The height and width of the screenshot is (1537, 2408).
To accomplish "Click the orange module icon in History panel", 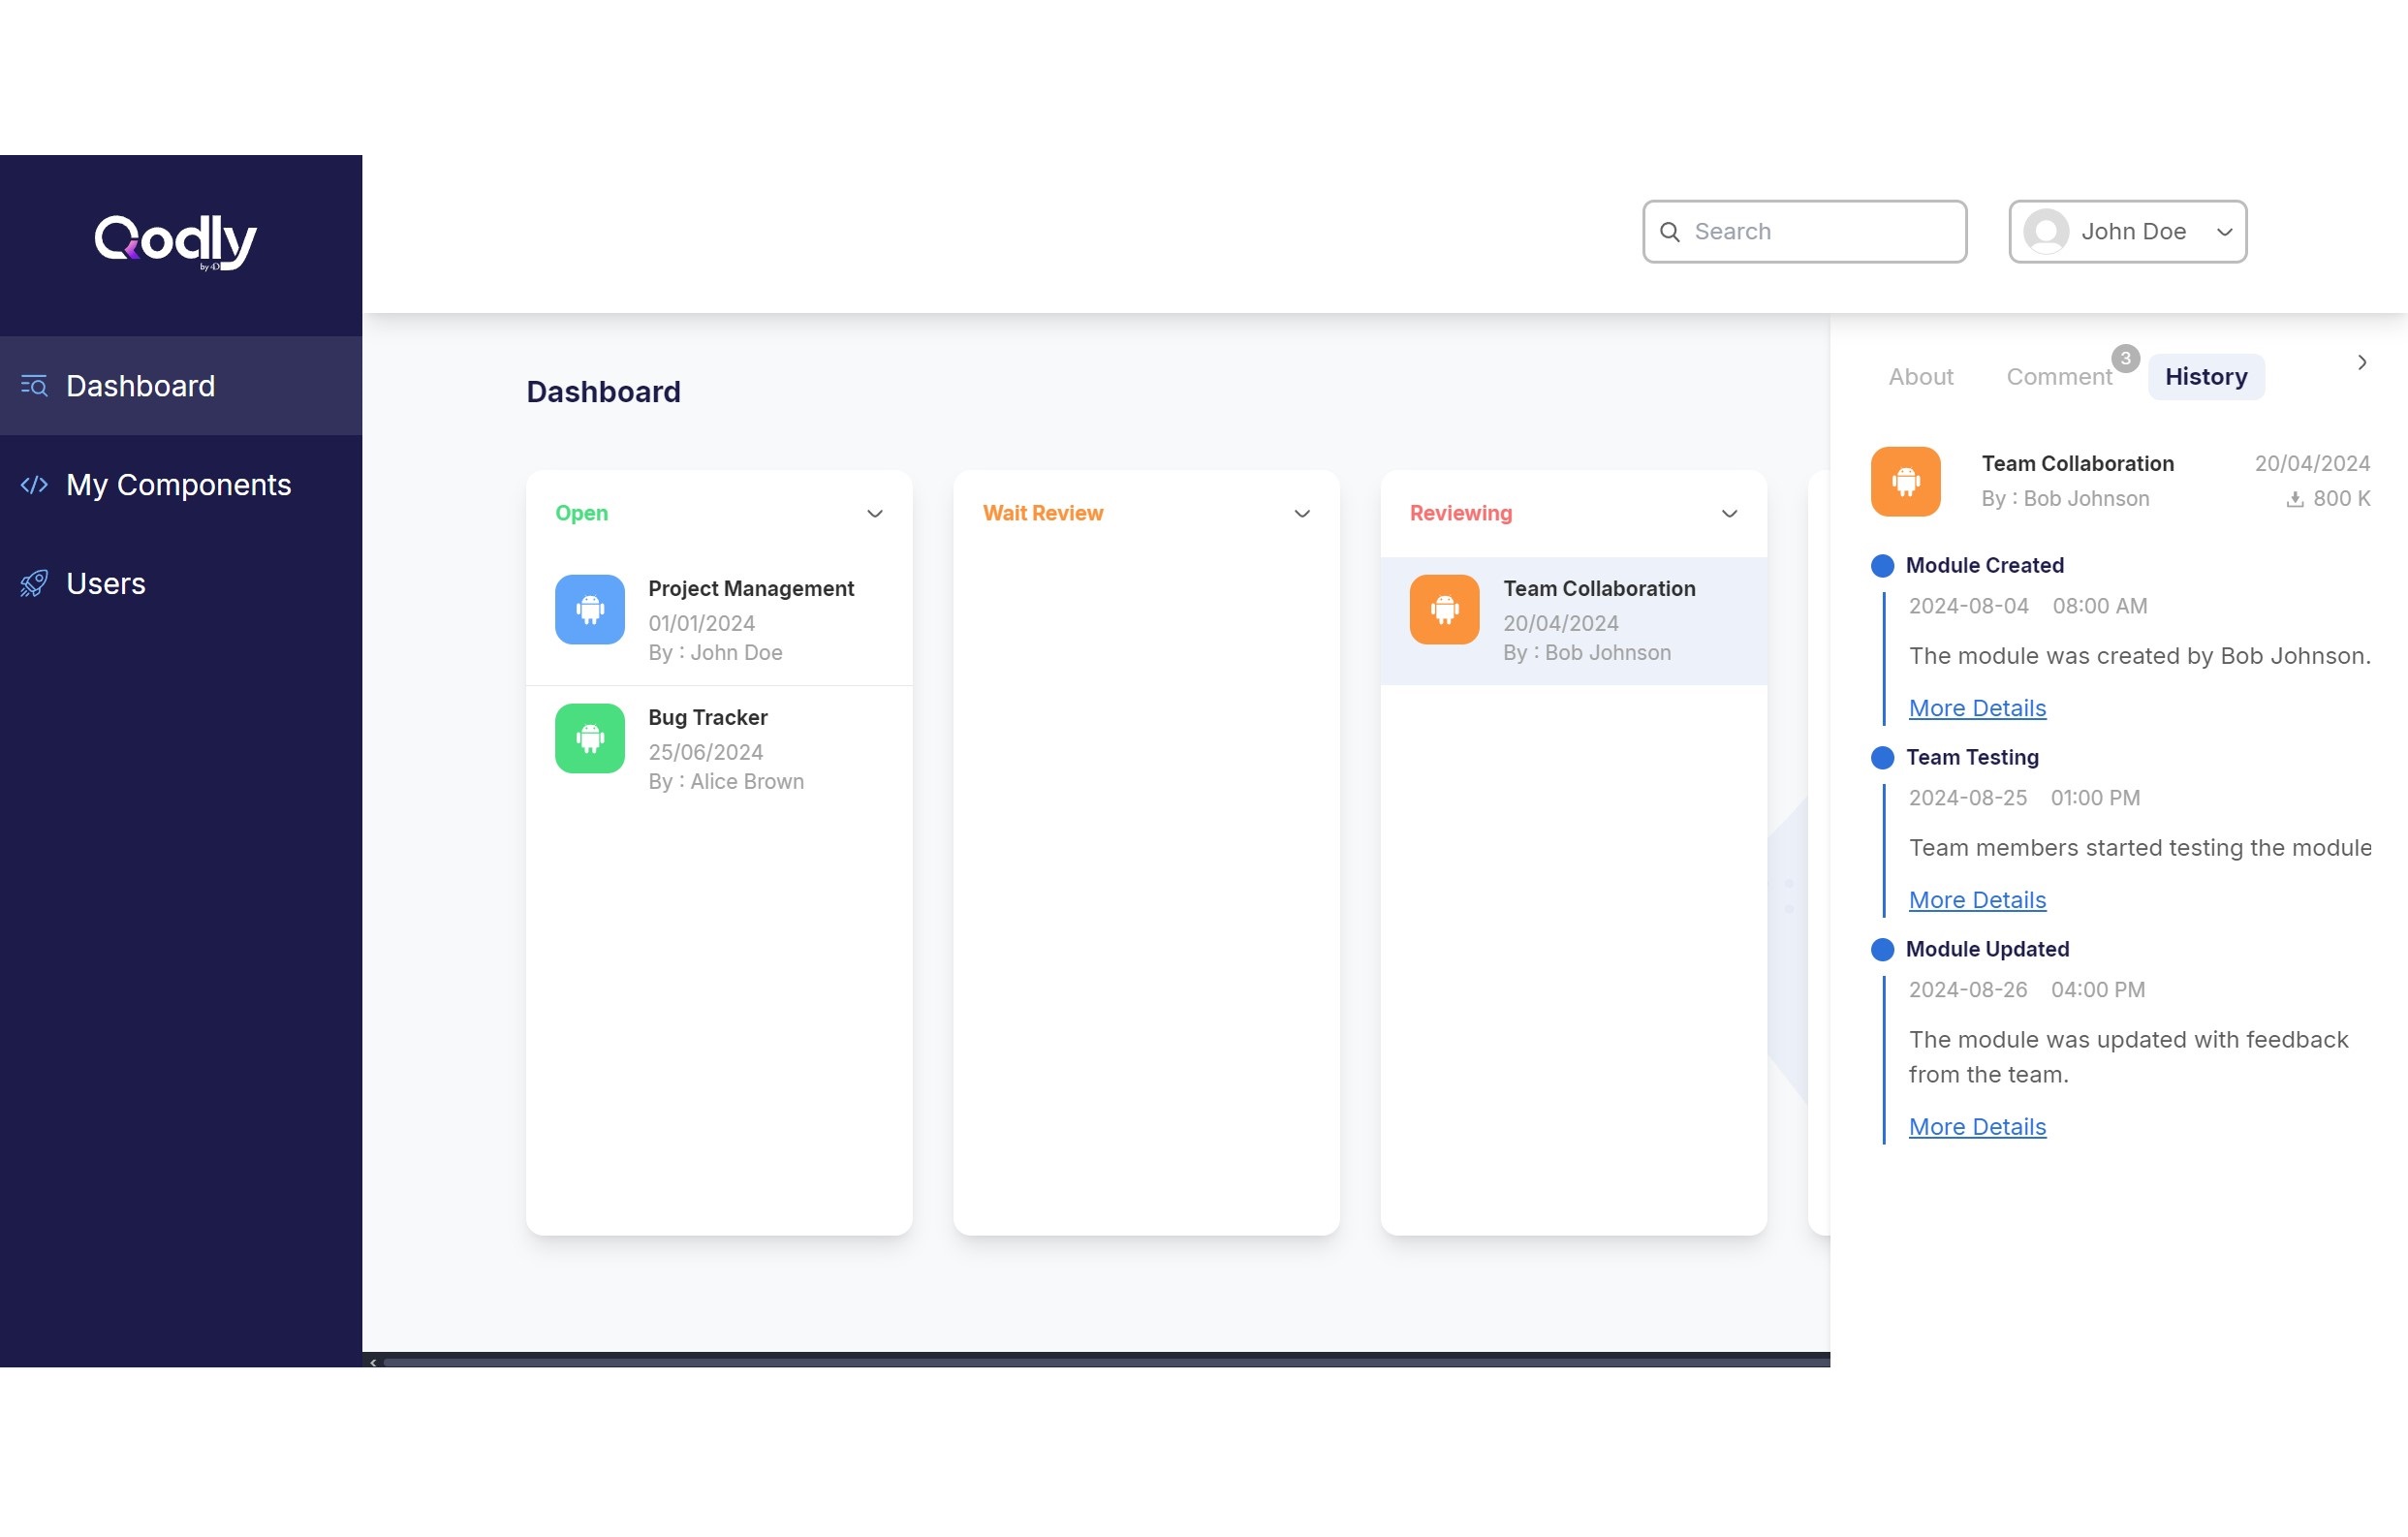I will pyautogui.click(x=1905, y=481).
